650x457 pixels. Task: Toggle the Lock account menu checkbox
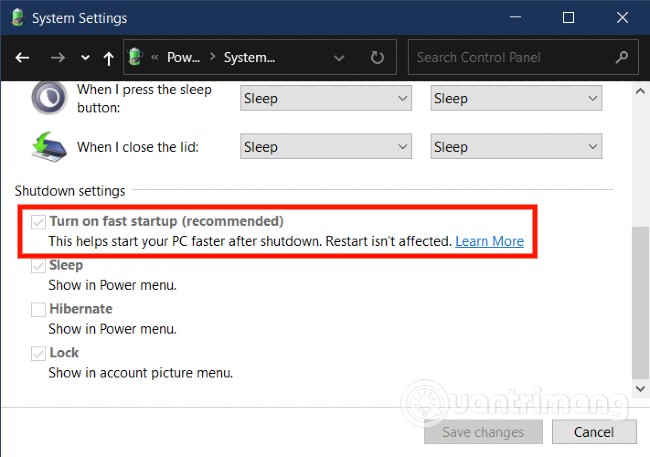tap(38, 354)
